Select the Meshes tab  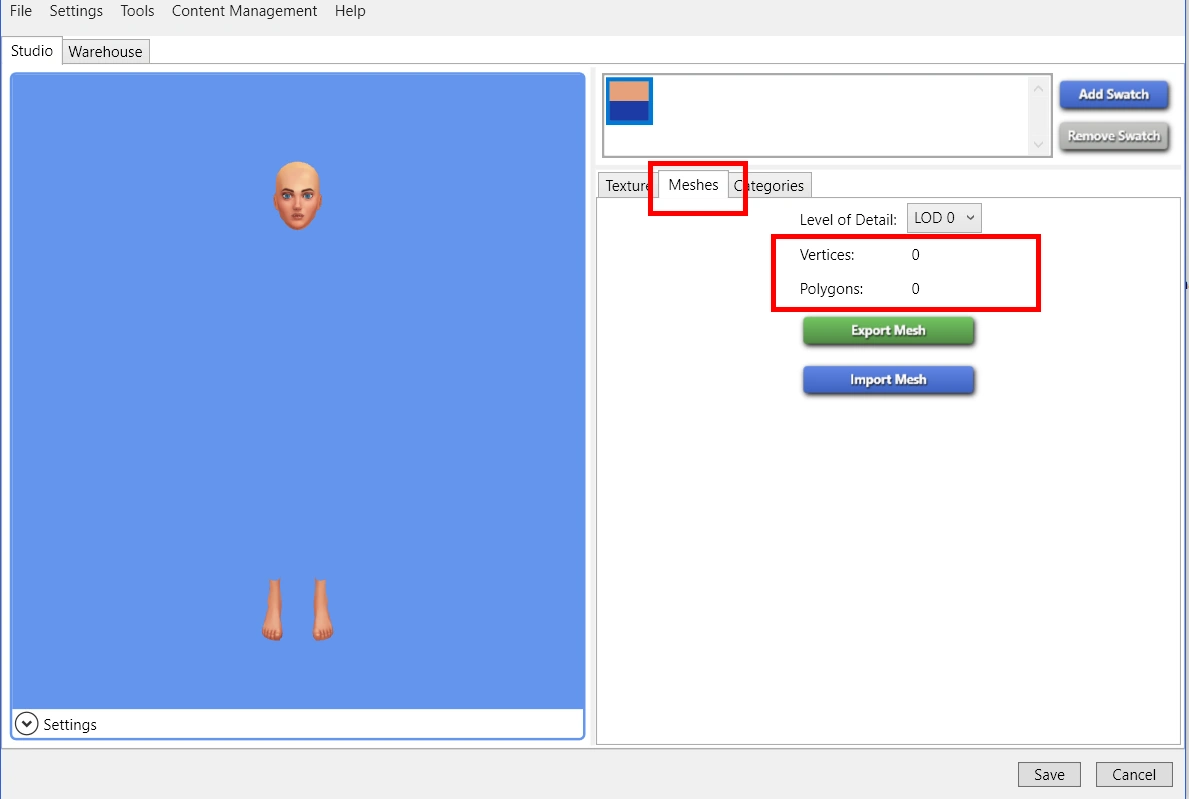pyautogui.click(x=693, y=184)
